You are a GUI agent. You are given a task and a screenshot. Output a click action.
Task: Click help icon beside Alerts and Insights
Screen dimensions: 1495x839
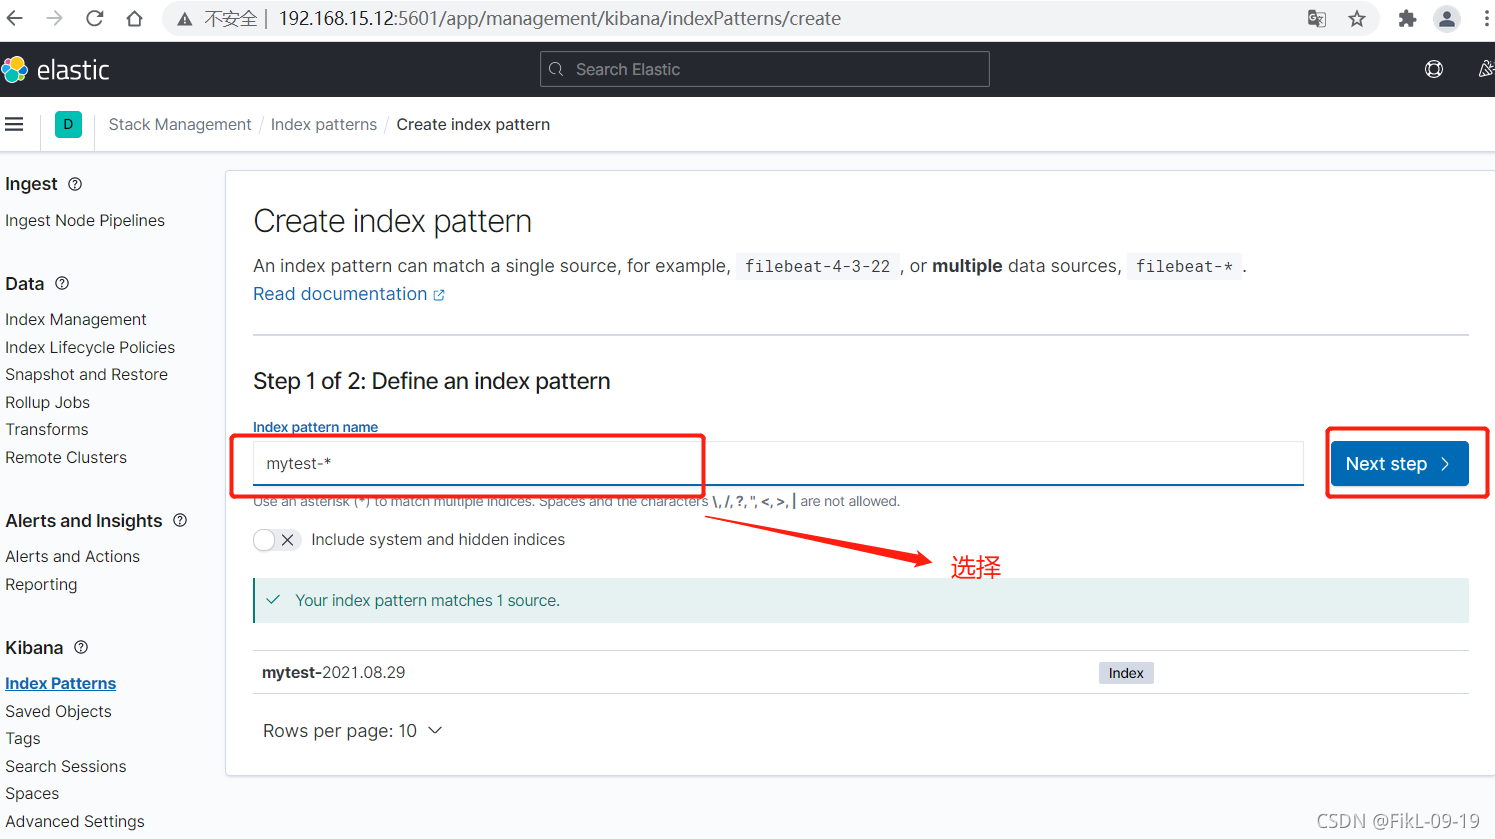point(180,520)
